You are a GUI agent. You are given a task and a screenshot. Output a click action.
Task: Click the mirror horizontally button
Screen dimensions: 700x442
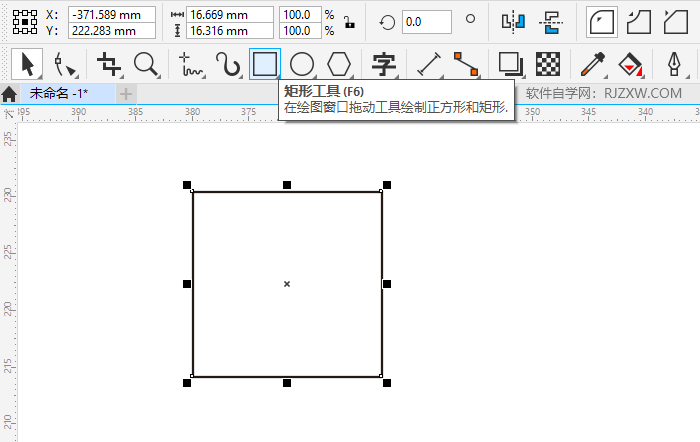tap(513, 21)
